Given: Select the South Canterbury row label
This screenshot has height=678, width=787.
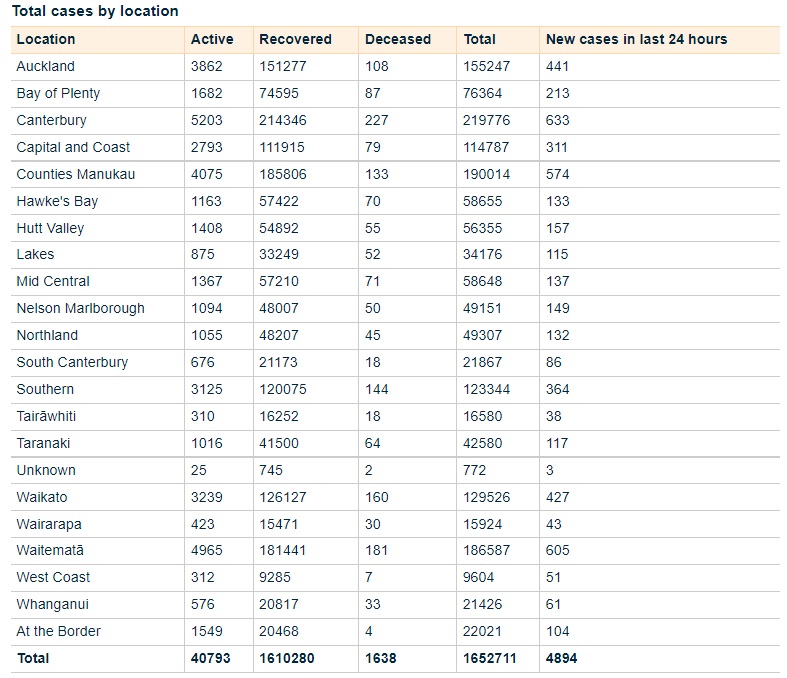Looking at the screenshot, I should pos(72,362).
